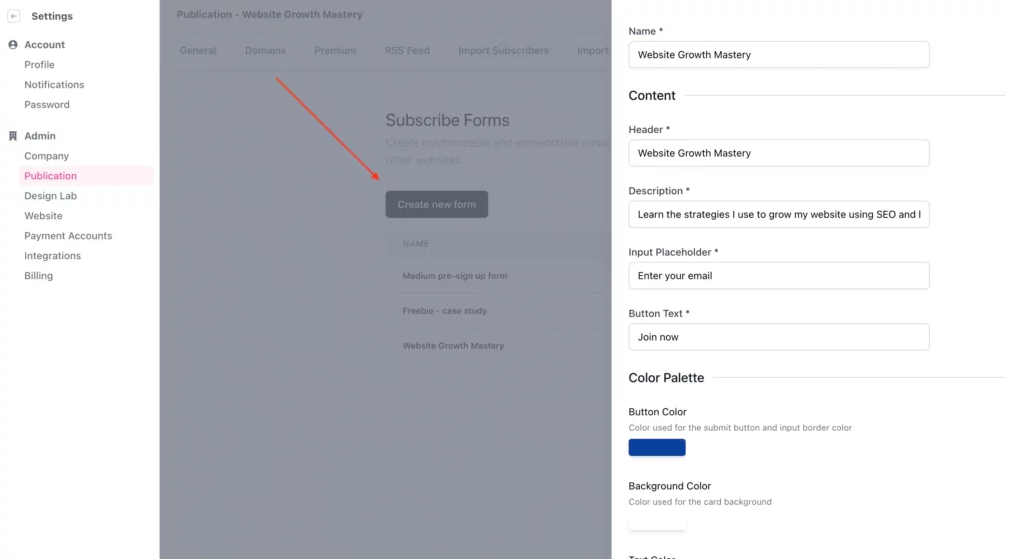Open the Password settings

click(47, 105)
